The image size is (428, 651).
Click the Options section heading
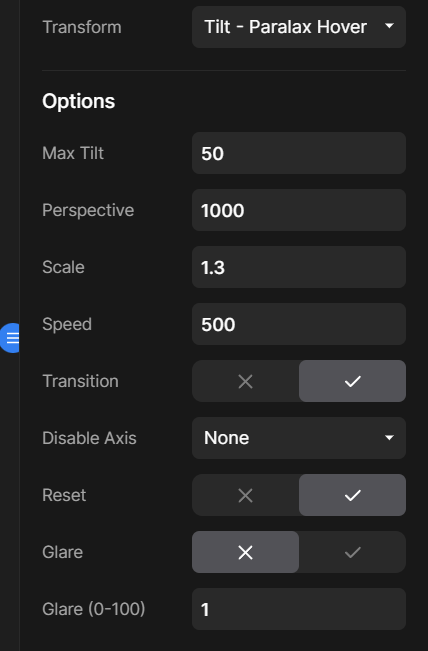(78, 101)
